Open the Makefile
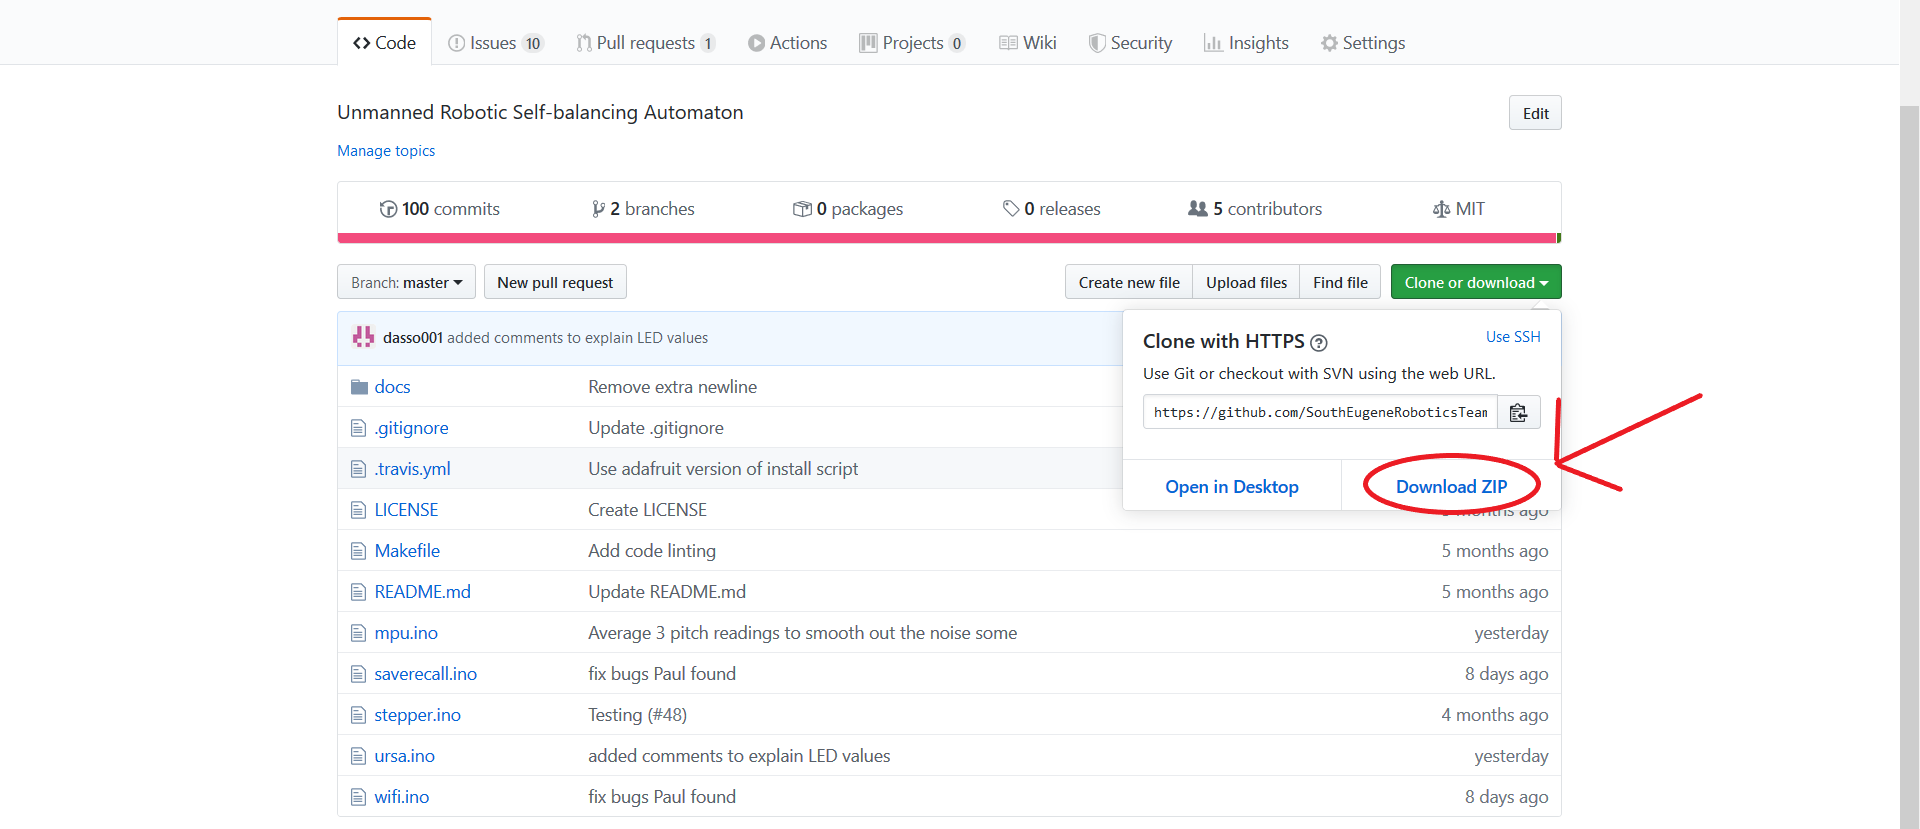This screenshot has height=829, width=1920. tap(407, 551)
